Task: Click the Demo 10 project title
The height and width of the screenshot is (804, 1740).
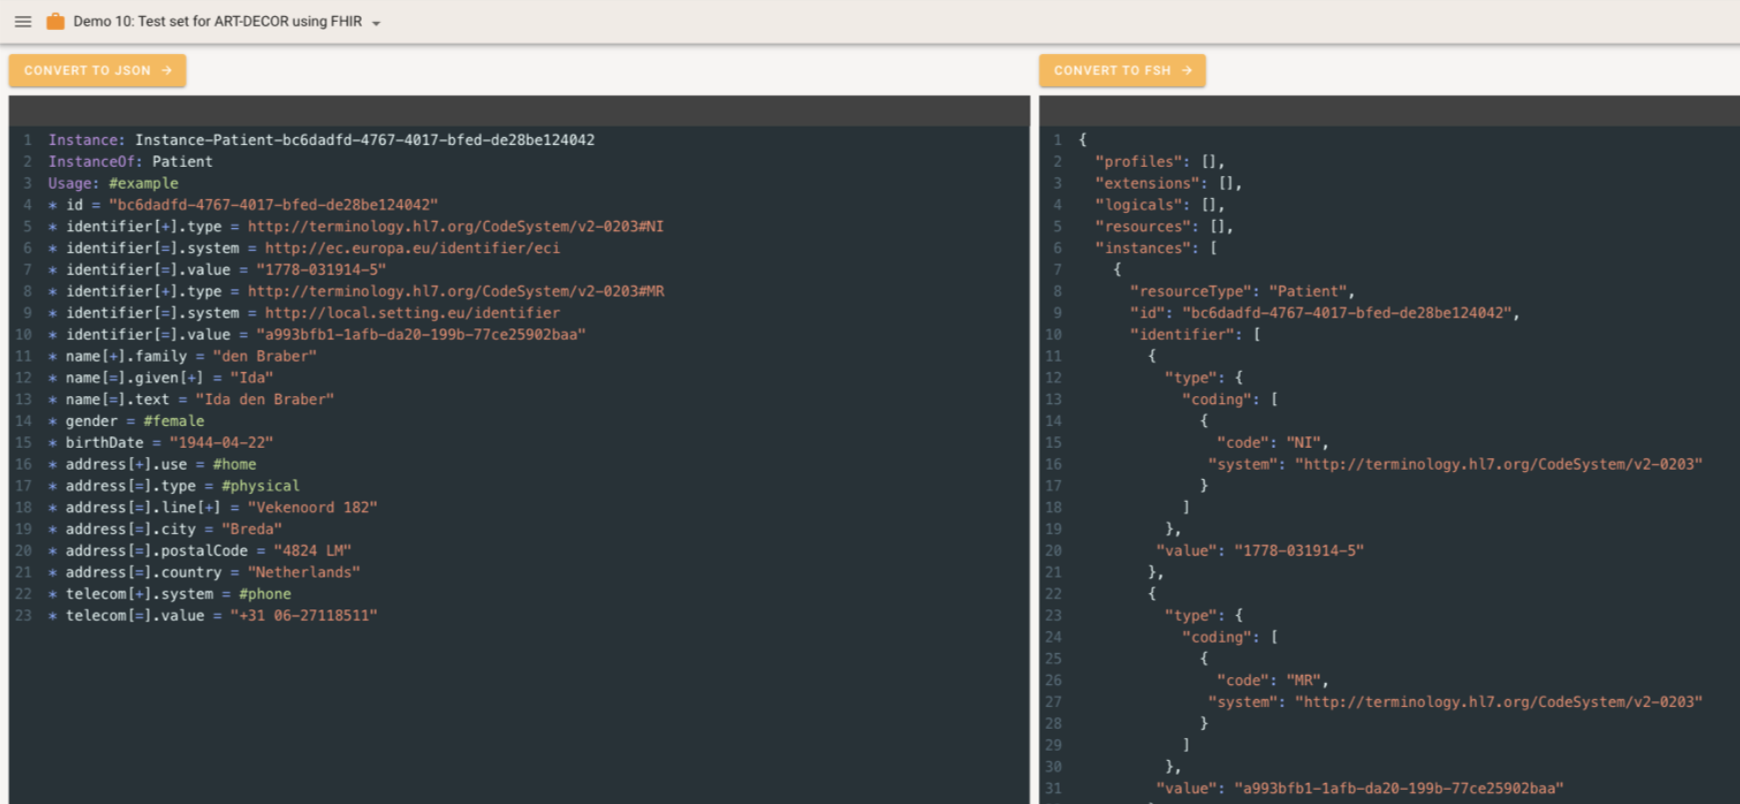Action: click(x=217, y=21)
